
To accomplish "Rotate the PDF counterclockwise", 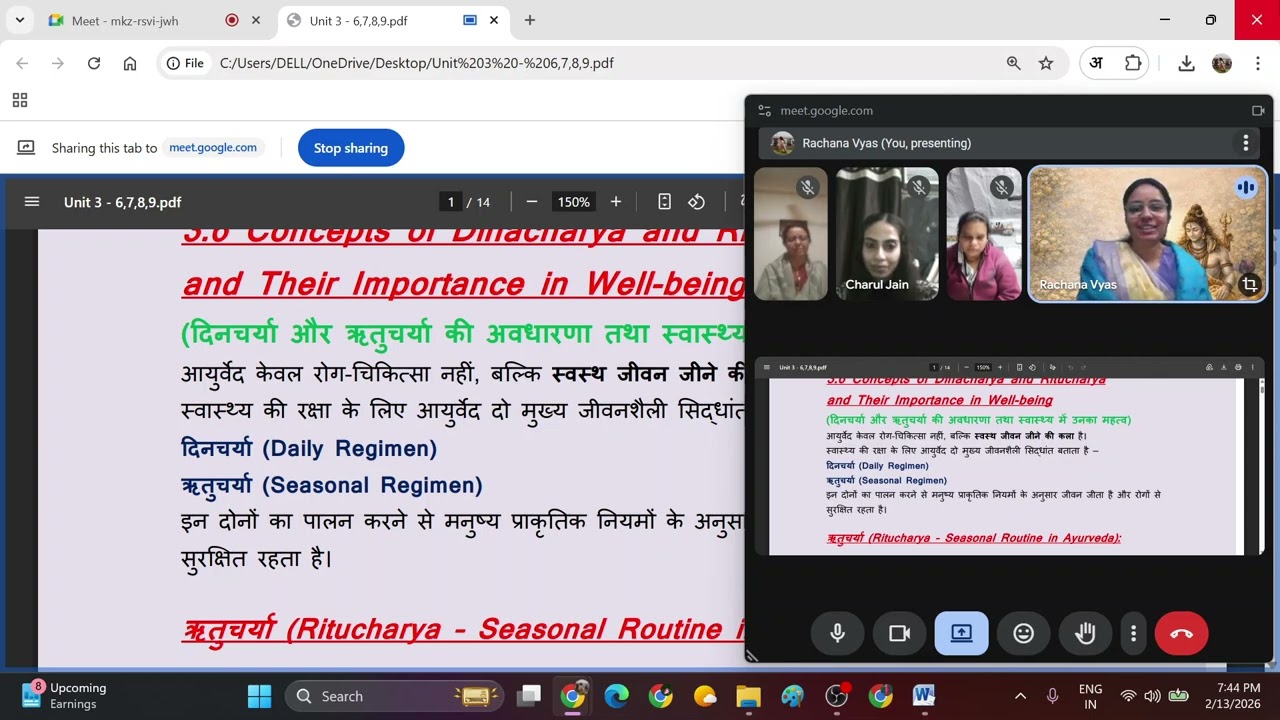I will [x=697, y=202].
